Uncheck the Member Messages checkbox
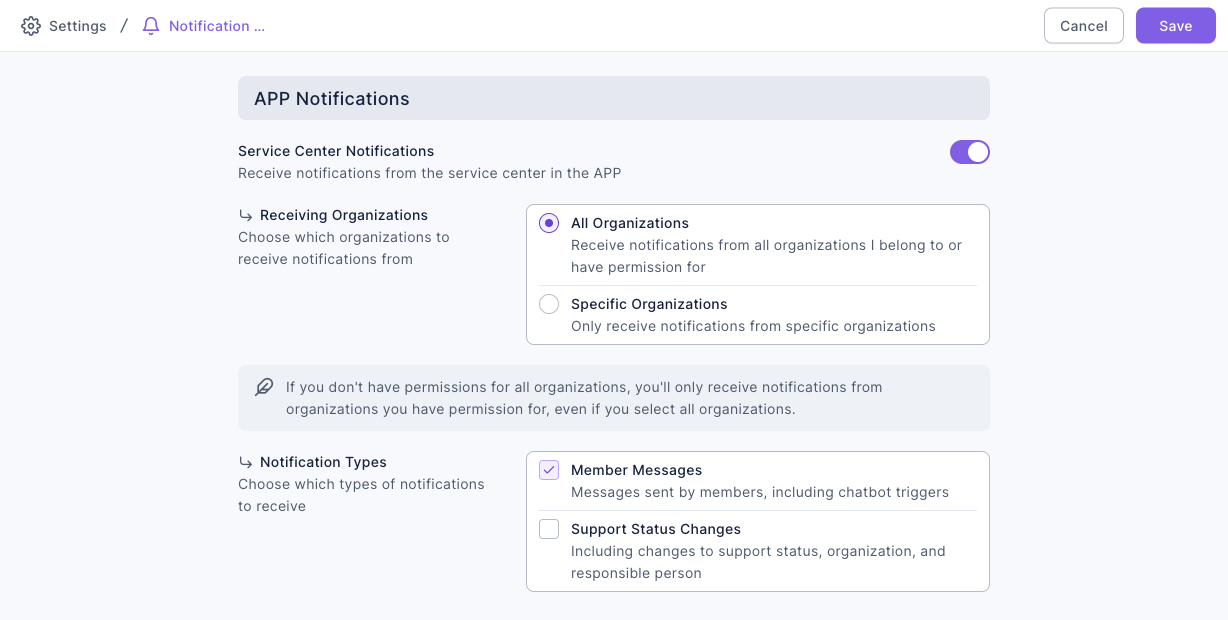This screenshot has width=1228, height=620. 549,470
